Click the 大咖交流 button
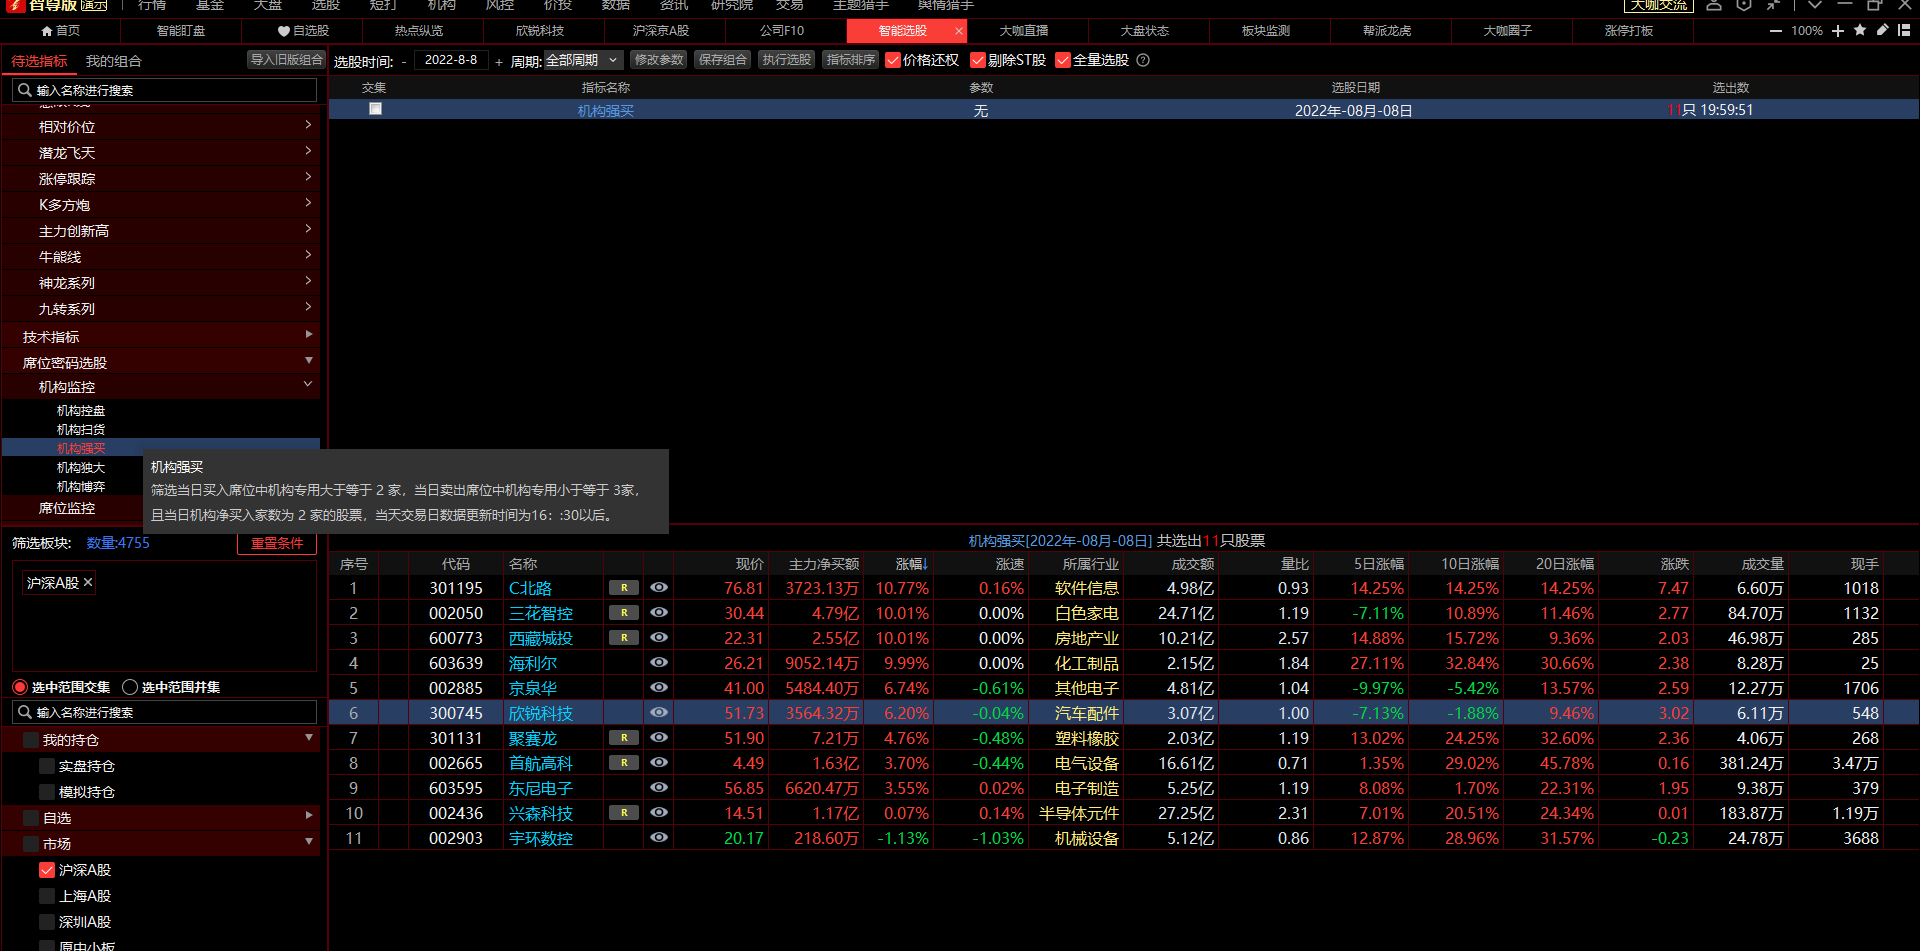The width and height of the screenshot is (1920, 951). (1659, 5)
